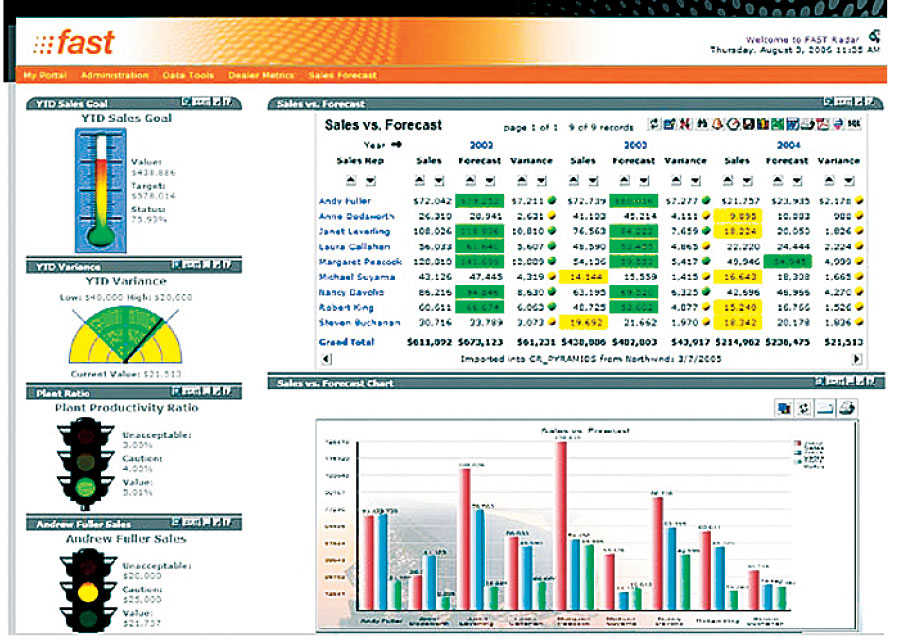Expand the Year dimension arrow
Viewport: 909px width, 640px height.
(396, 145)
